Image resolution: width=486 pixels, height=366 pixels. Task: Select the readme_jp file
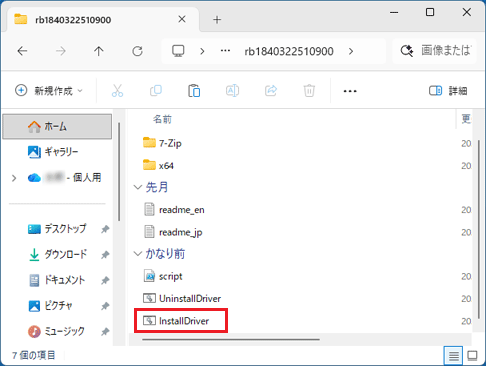point(173,232)
